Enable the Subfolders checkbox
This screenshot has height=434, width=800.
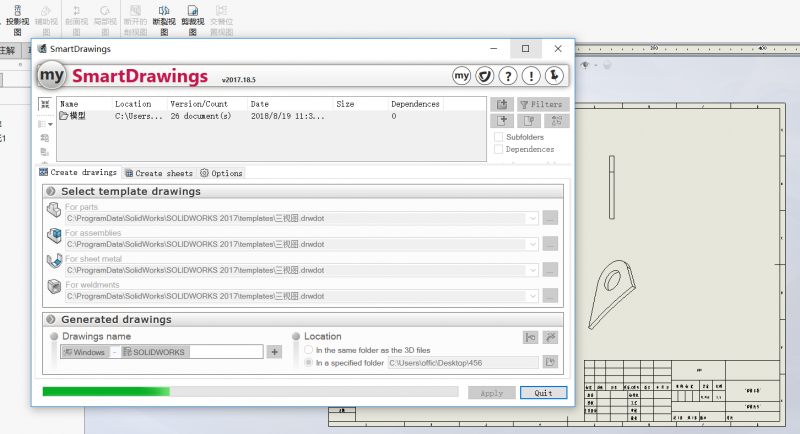pyautogui.click(x=499, y=137)
